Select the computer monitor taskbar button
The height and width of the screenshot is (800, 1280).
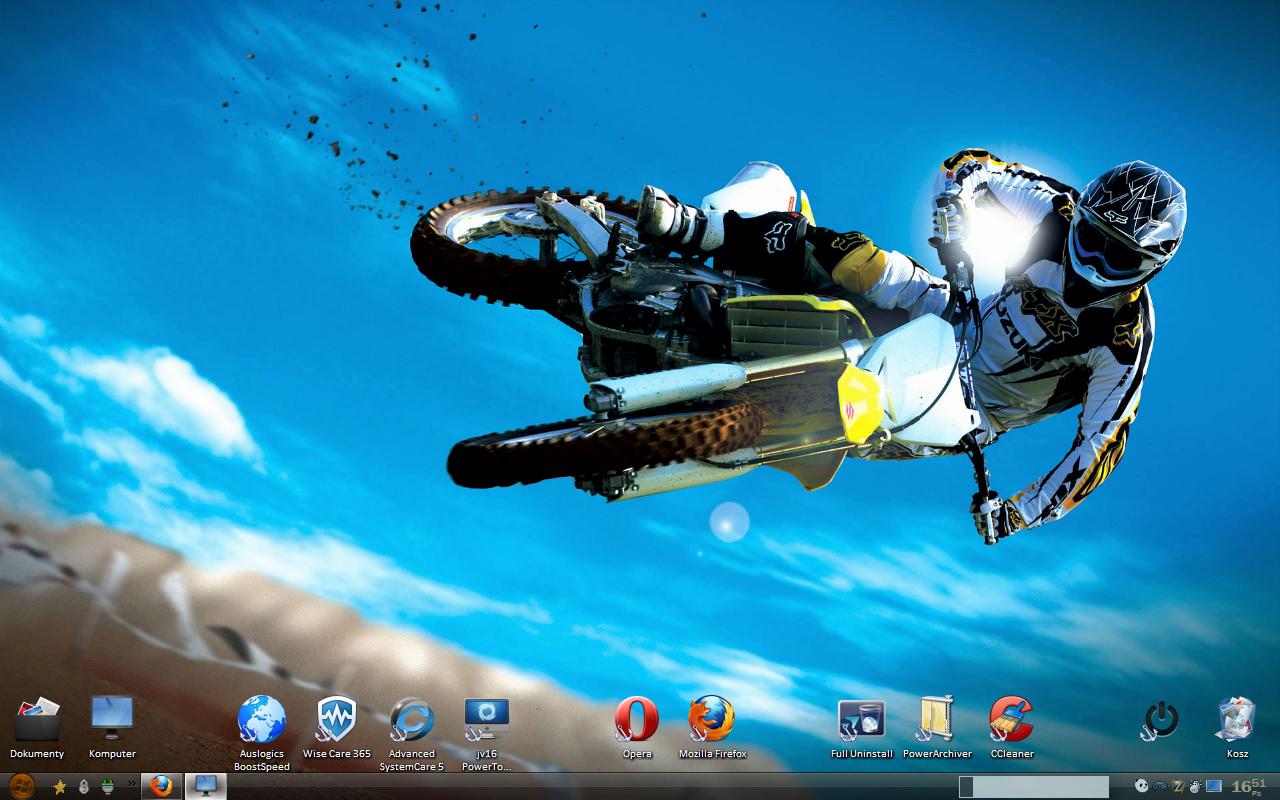point(206,786)
